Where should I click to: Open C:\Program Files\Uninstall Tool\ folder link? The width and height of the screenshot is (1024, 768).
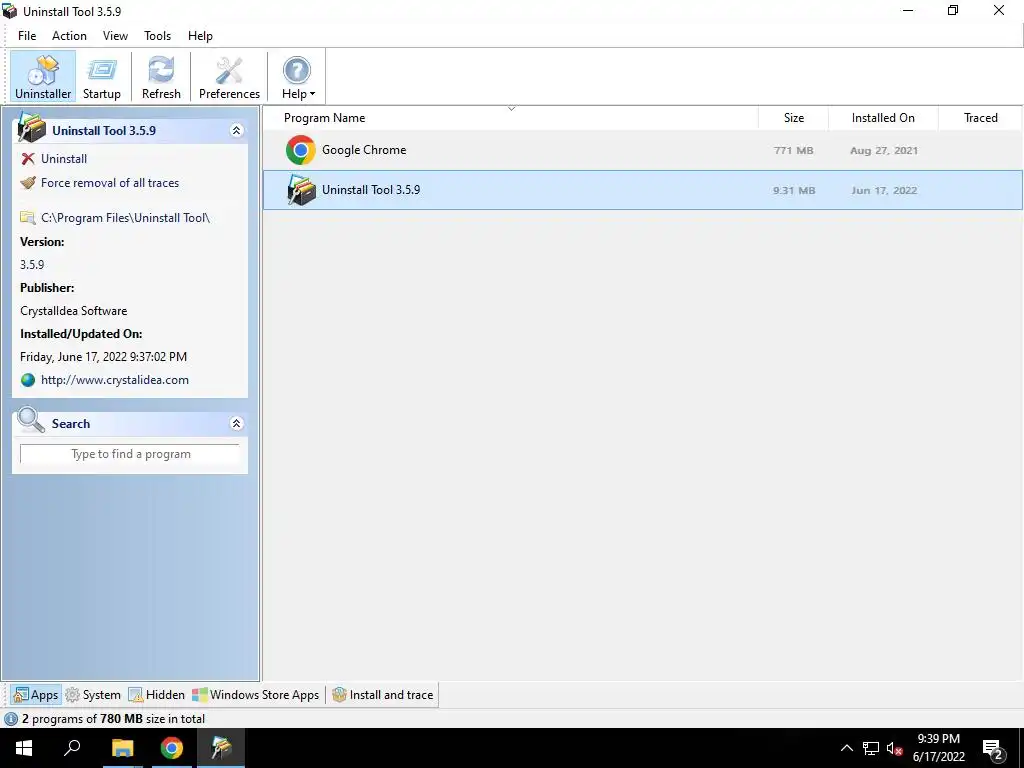click(125, 217)
